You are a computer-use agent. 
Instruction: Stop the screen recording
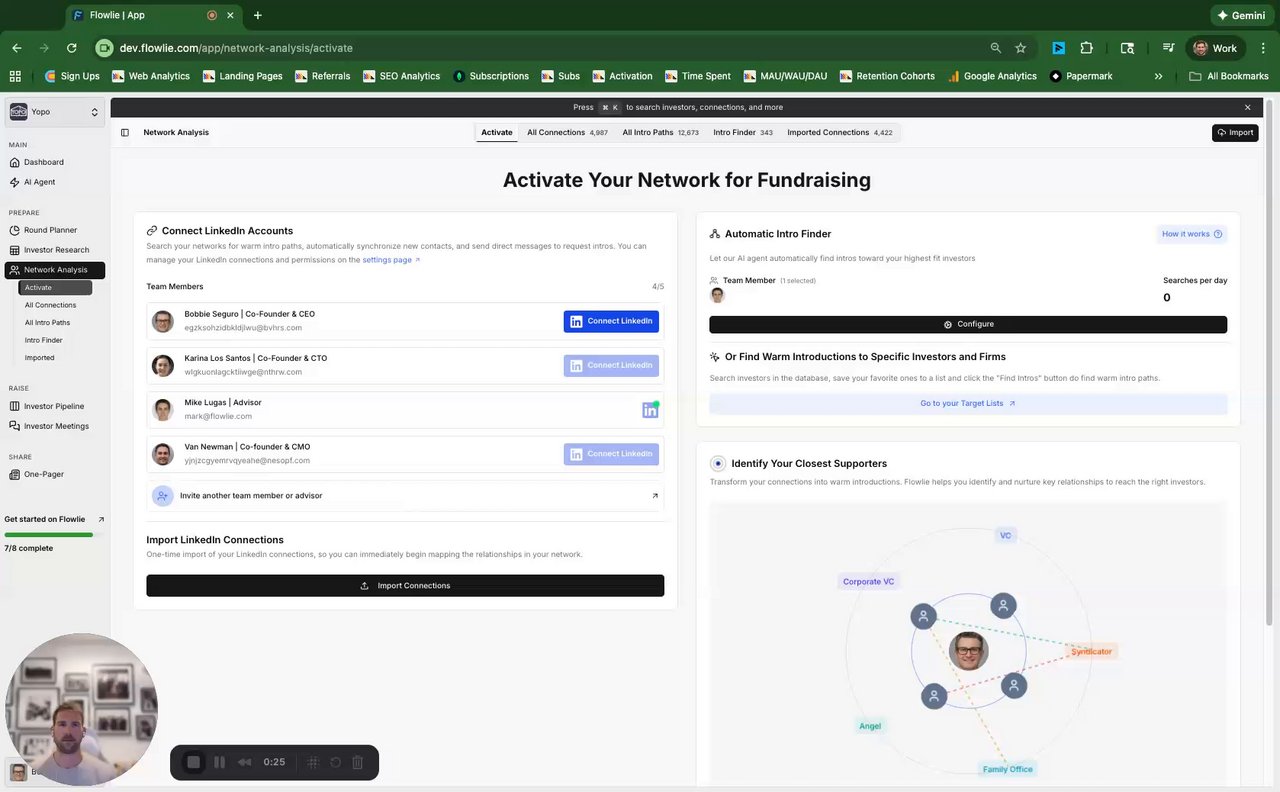coord(194,762)
